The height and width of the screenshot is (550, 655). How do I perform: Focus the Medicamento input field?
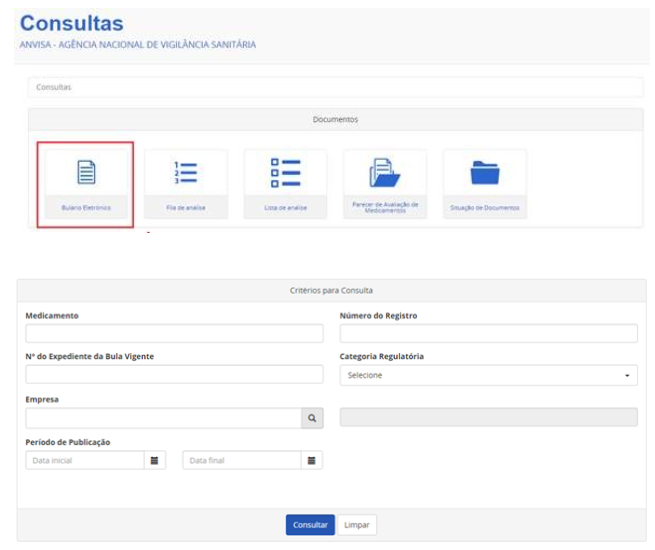174,333
